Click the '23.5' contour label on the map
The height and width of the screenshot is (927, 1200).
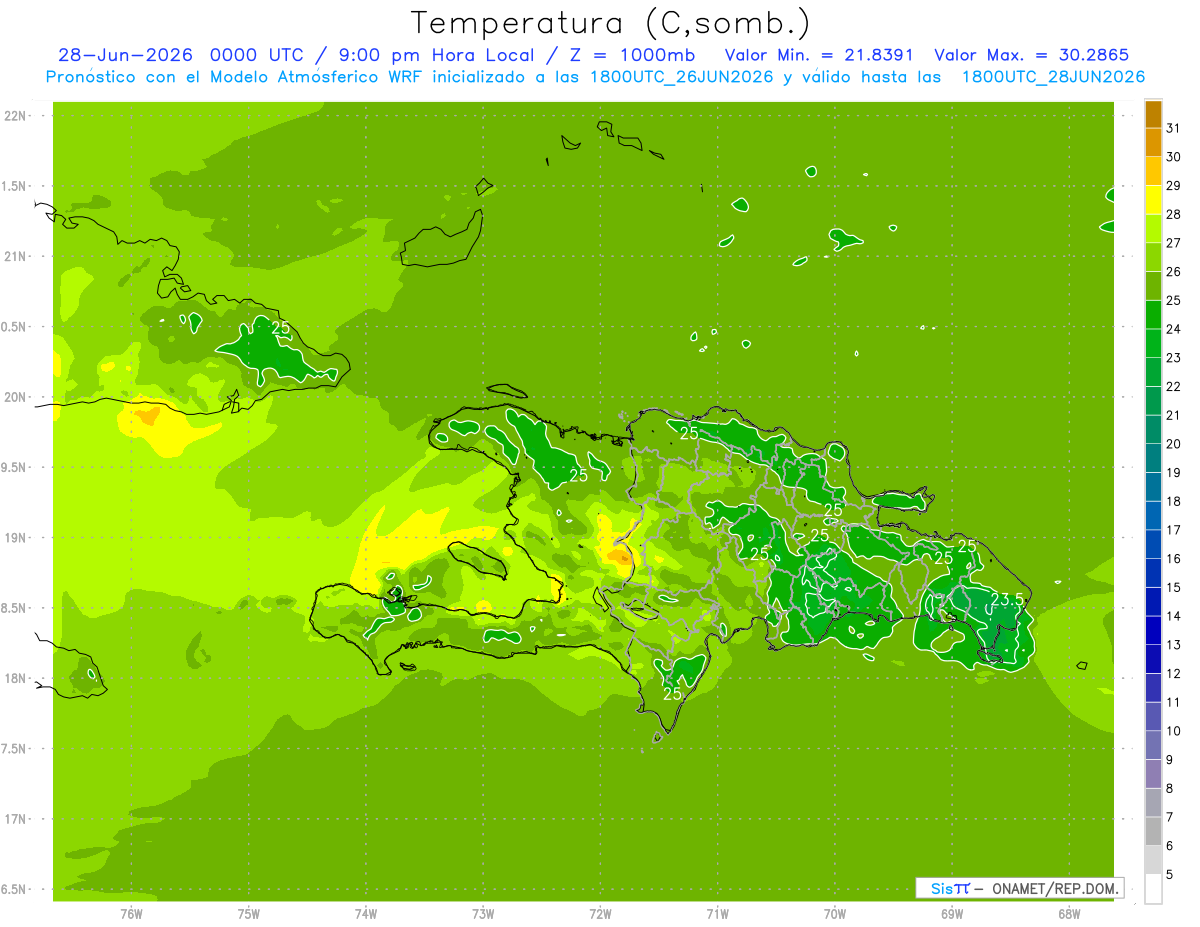1007,599
